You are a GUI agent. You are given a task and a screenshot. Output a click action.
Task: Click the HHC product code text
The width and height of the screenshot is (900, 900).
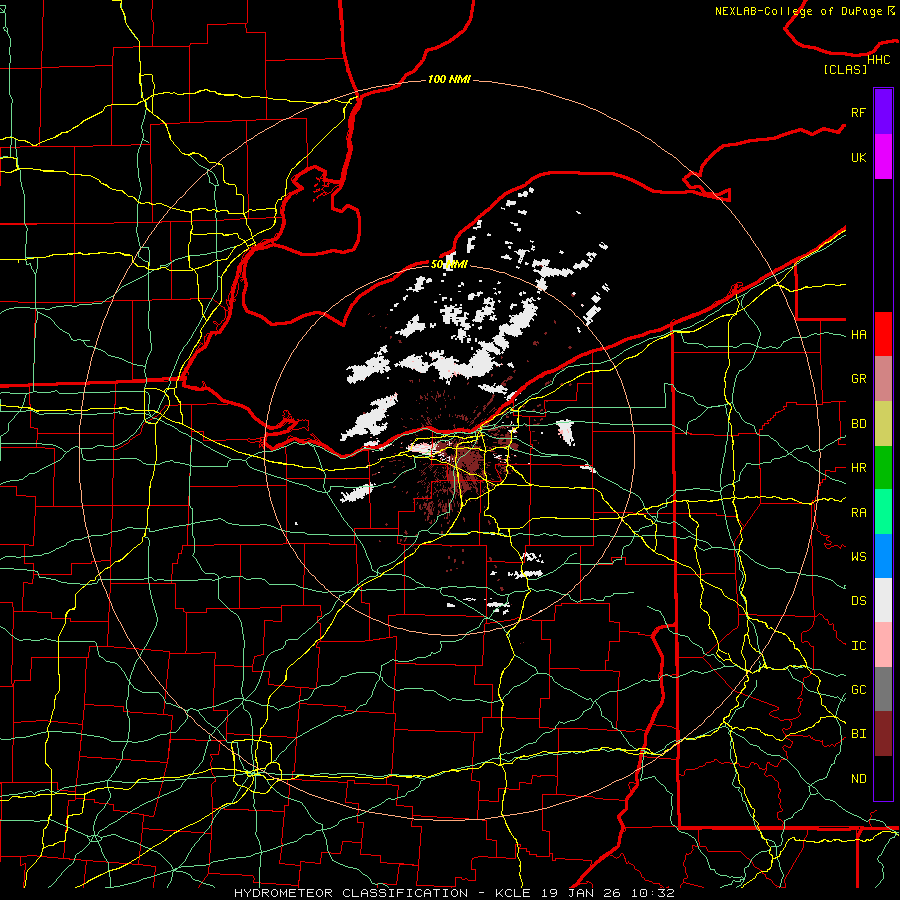(879, 60)
